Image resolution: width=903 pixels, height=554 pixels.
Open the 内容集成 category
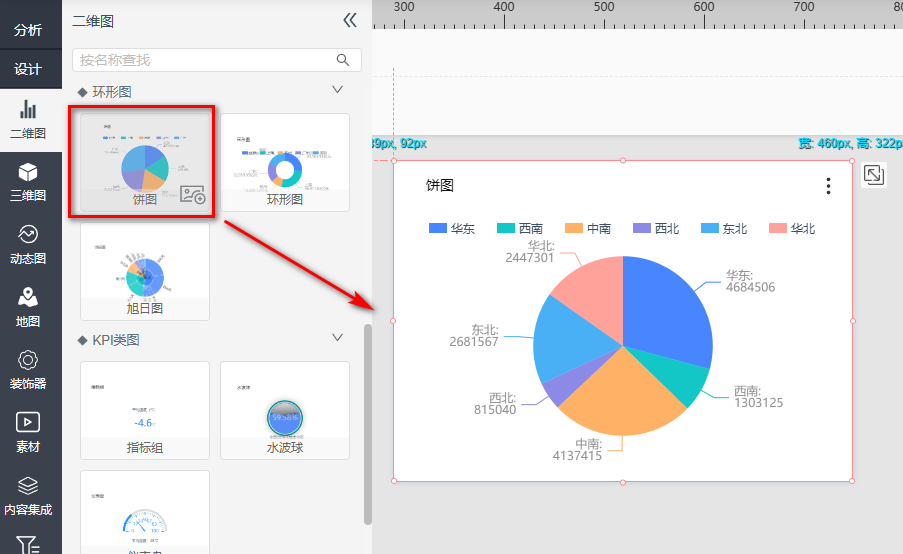[x=28, y=495]
